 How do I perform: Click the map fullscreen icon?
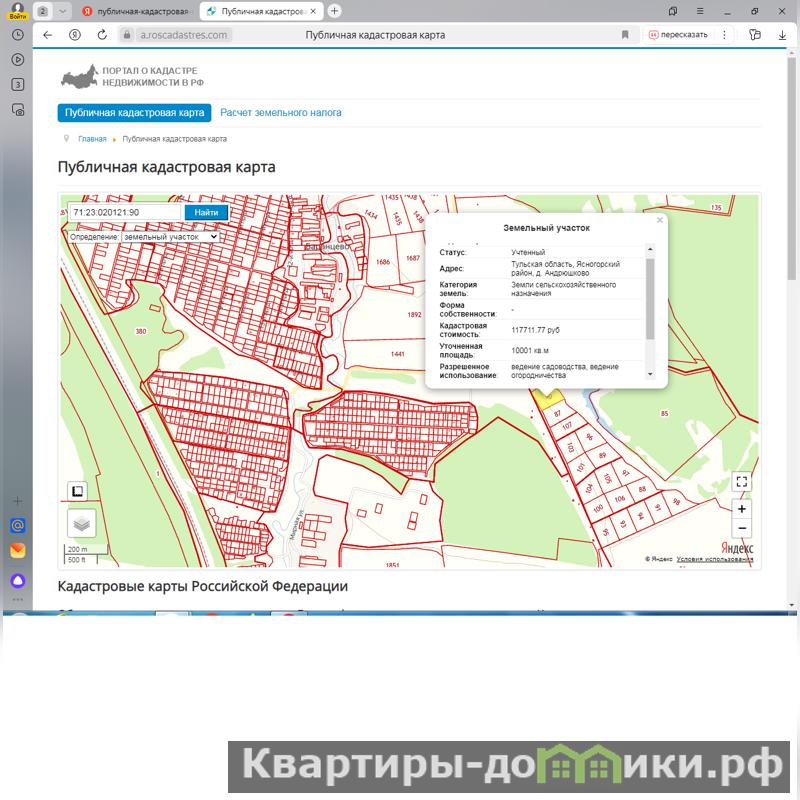[x=741, y=481]
